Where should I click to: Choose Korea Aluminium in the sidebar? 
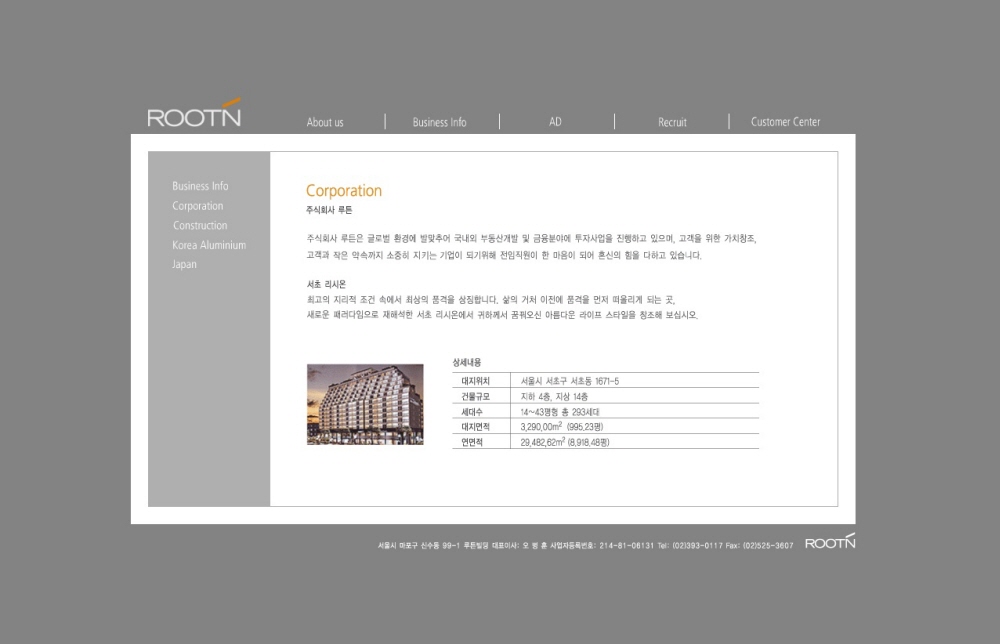pyautogui.click(x=209, y=245)
